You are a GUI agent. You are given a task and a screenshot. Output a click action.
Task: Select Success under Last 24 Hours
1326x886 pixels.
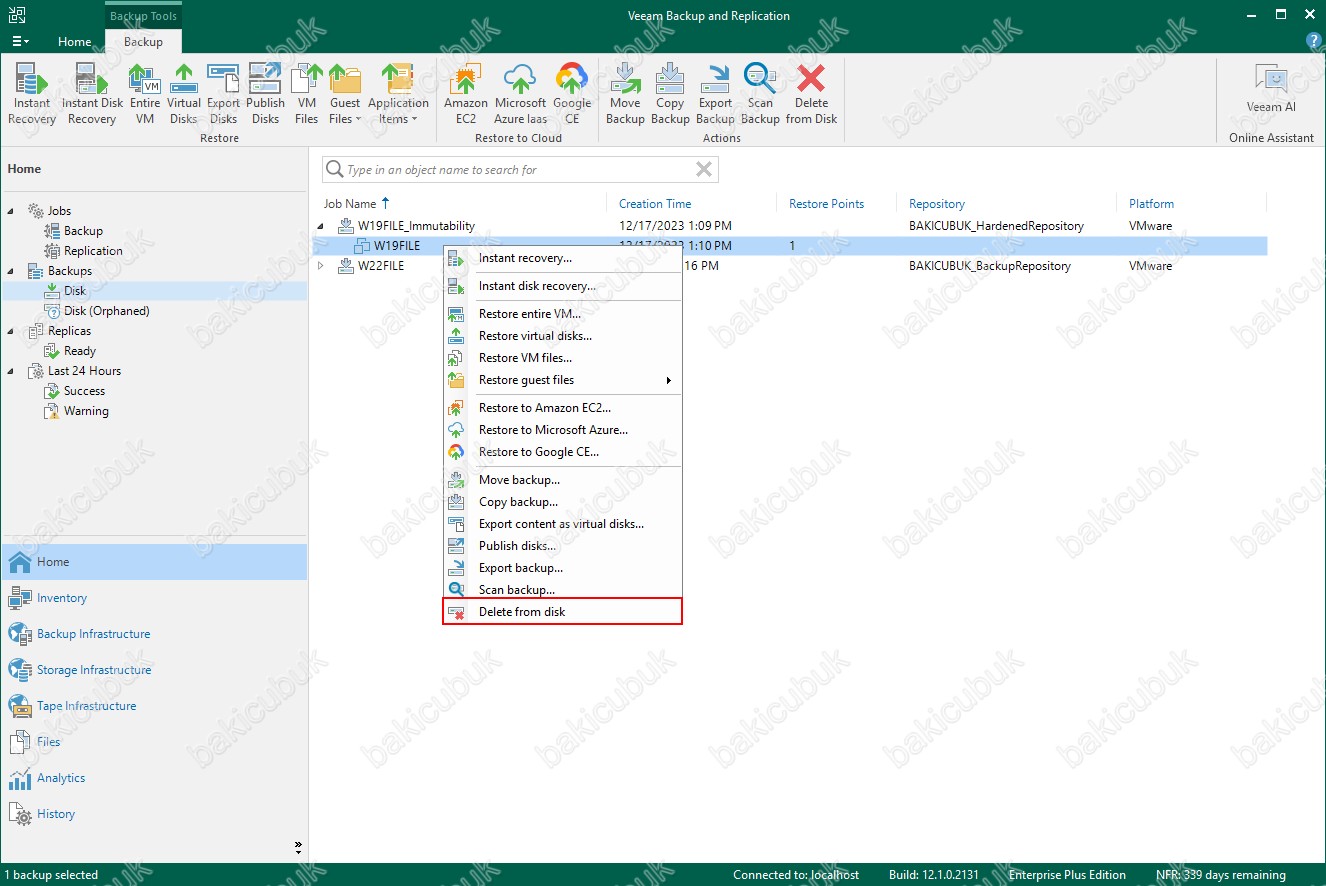(84, 391)
